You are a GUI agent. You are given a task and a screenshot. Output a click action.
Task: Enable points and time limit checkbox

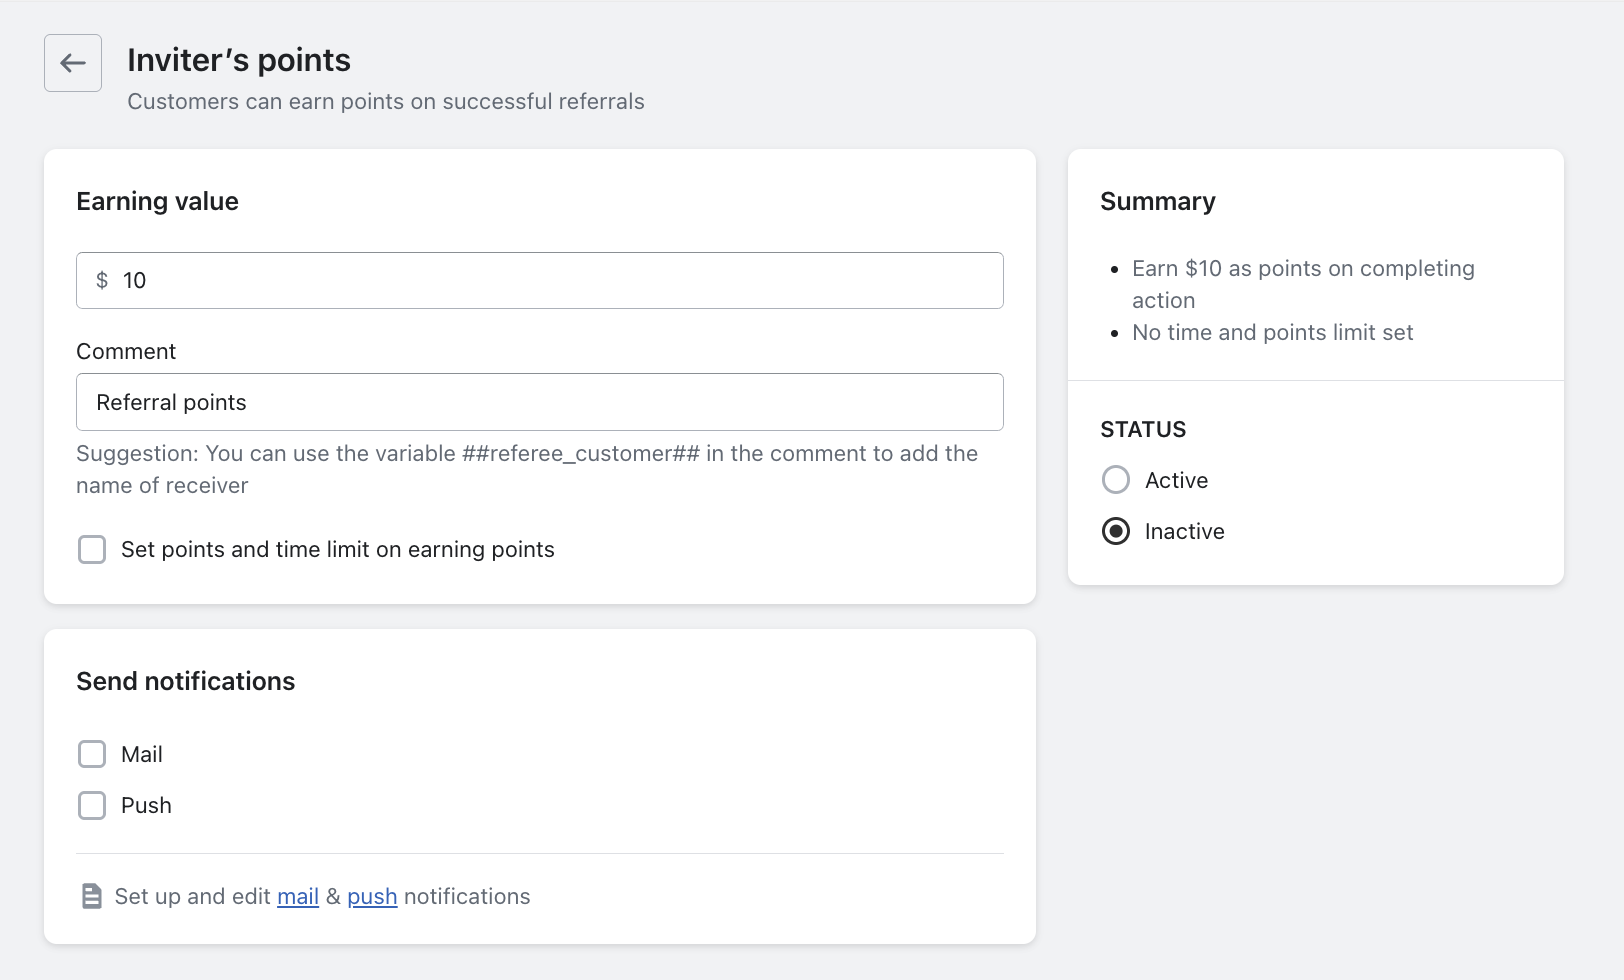92,550
